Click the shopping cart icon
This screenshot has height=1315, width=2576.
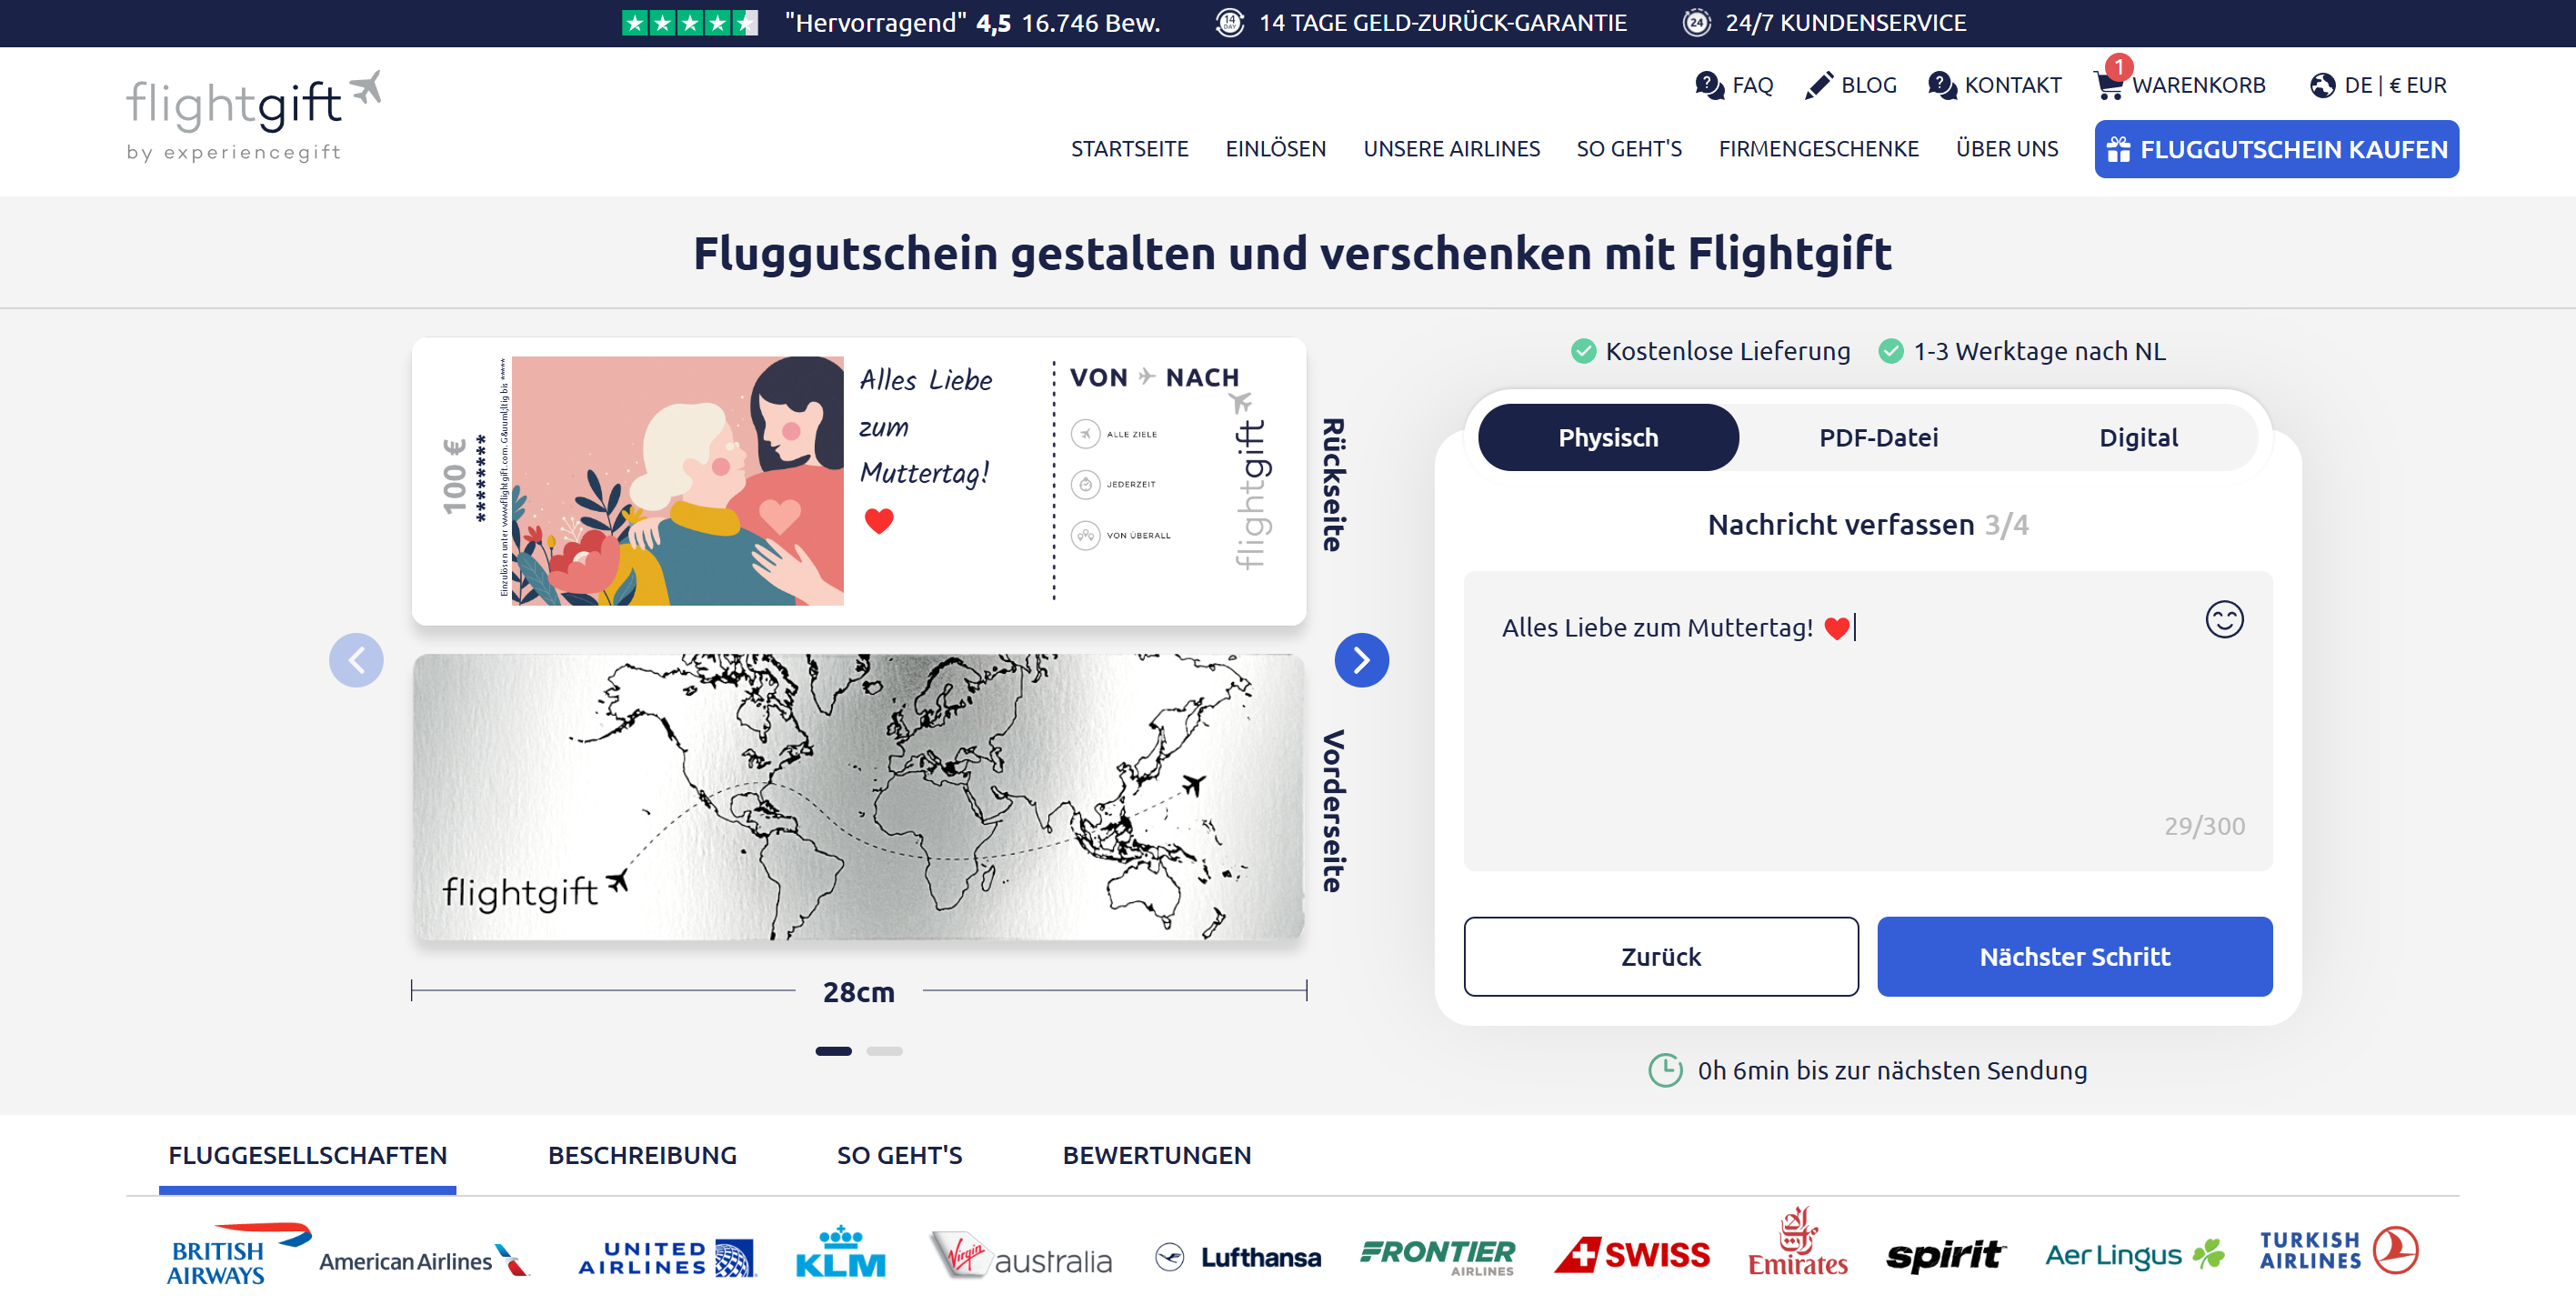point(2108,86)
